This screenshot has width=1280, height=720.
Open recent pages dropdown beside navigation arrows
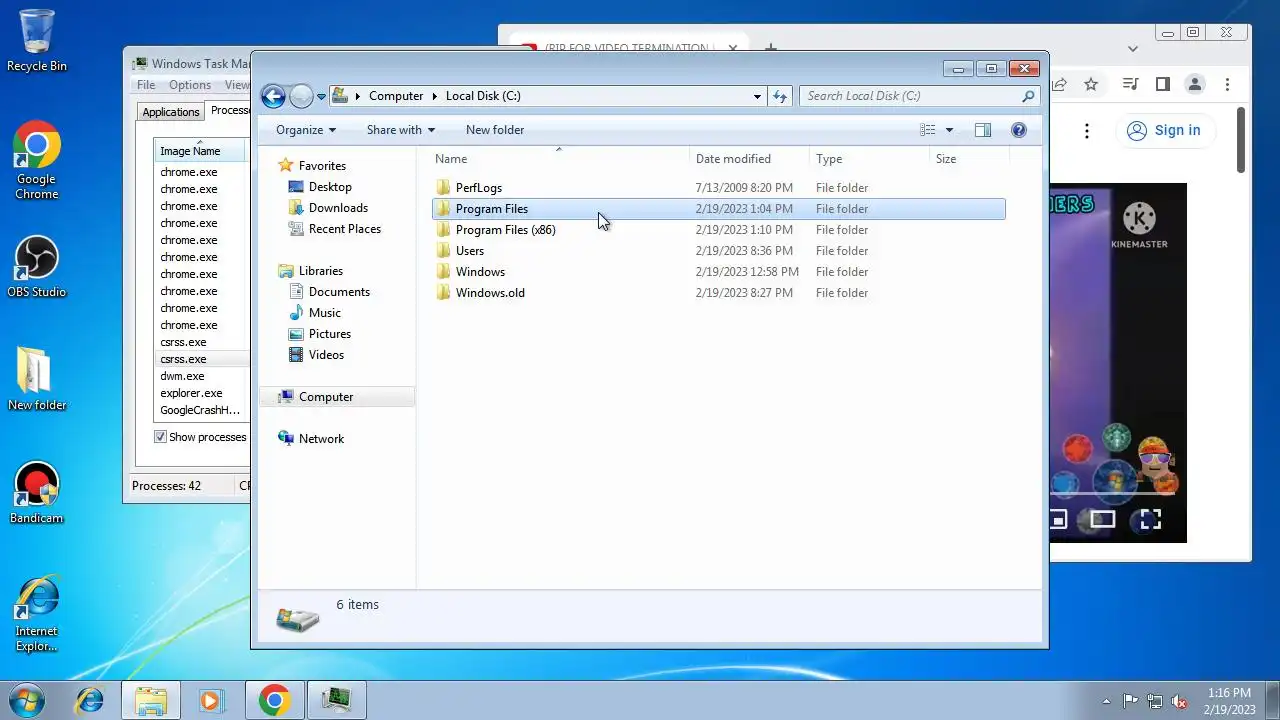[321, 97]
